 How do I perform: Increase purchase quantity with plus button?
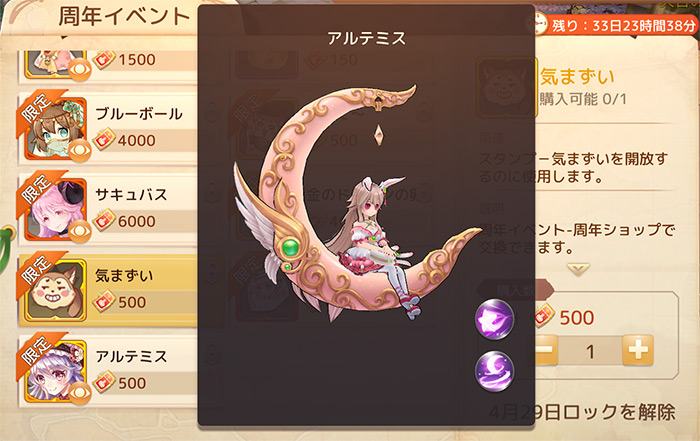click(638, 350)
